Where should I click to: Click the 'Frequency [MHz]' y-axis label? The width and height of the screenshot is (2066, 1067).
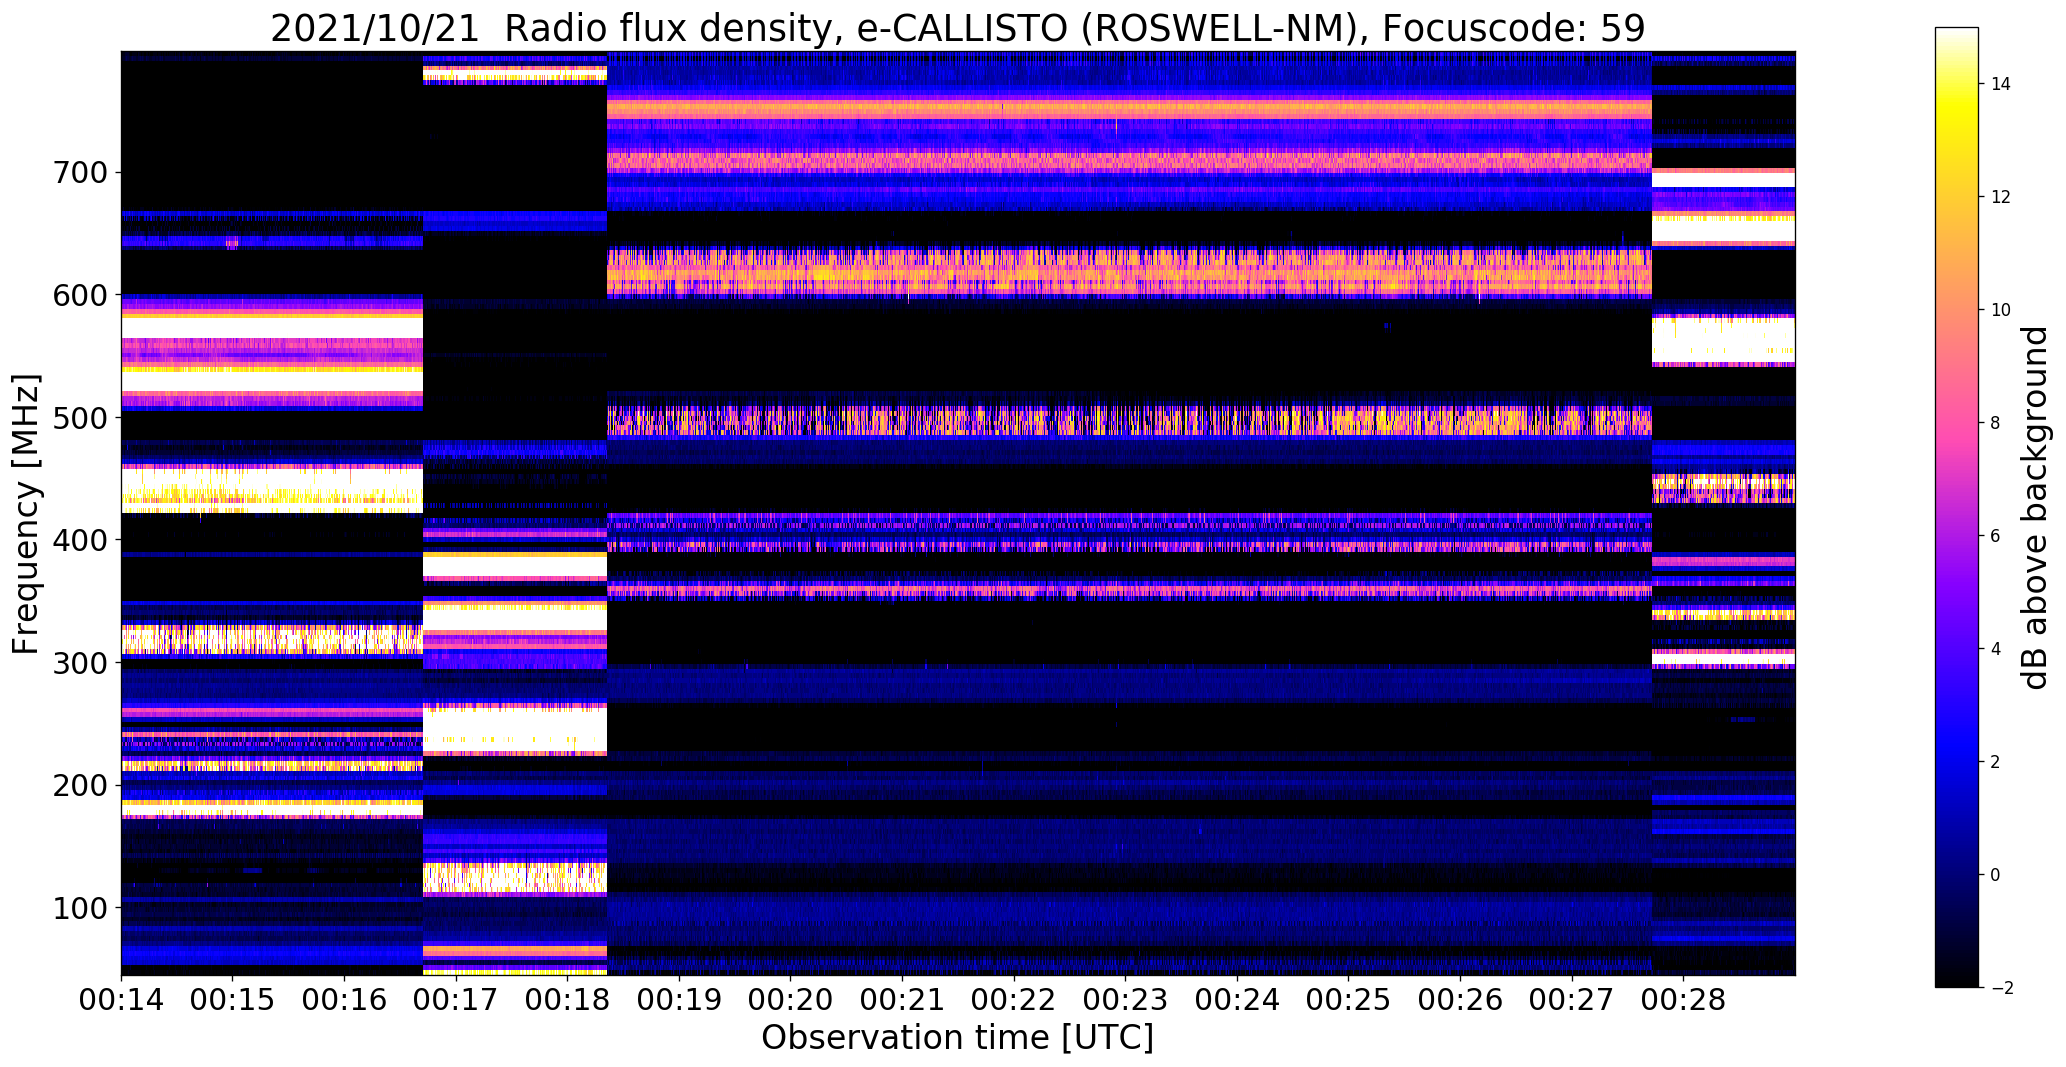tap(25, 514)
